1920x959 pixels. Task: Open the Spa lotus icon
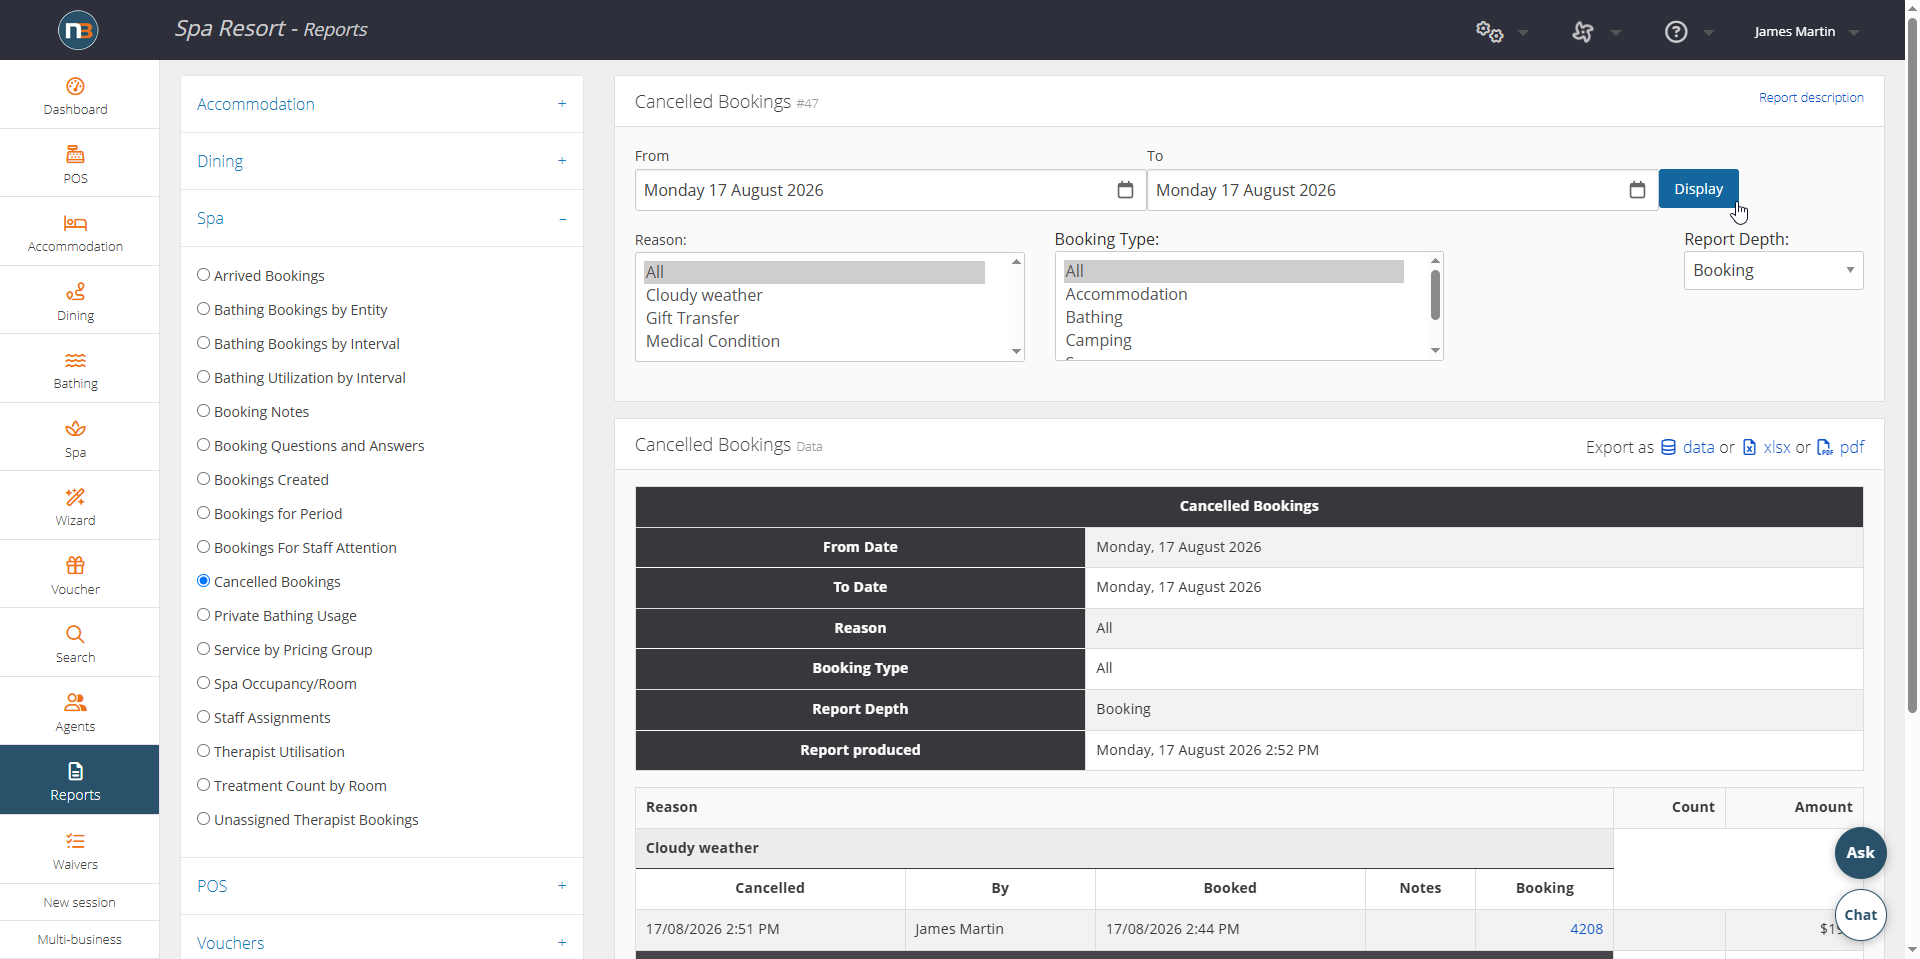tap(75, 429)
